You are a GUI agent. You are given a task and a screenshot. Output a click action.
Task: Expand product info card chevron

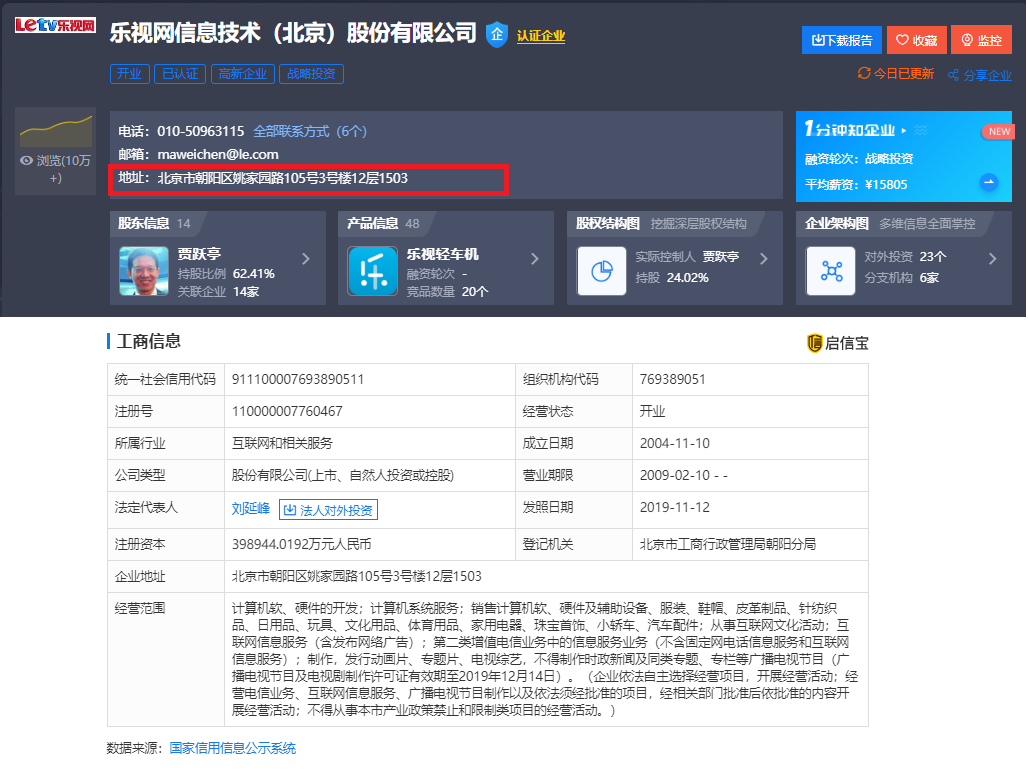coord(535,259)
